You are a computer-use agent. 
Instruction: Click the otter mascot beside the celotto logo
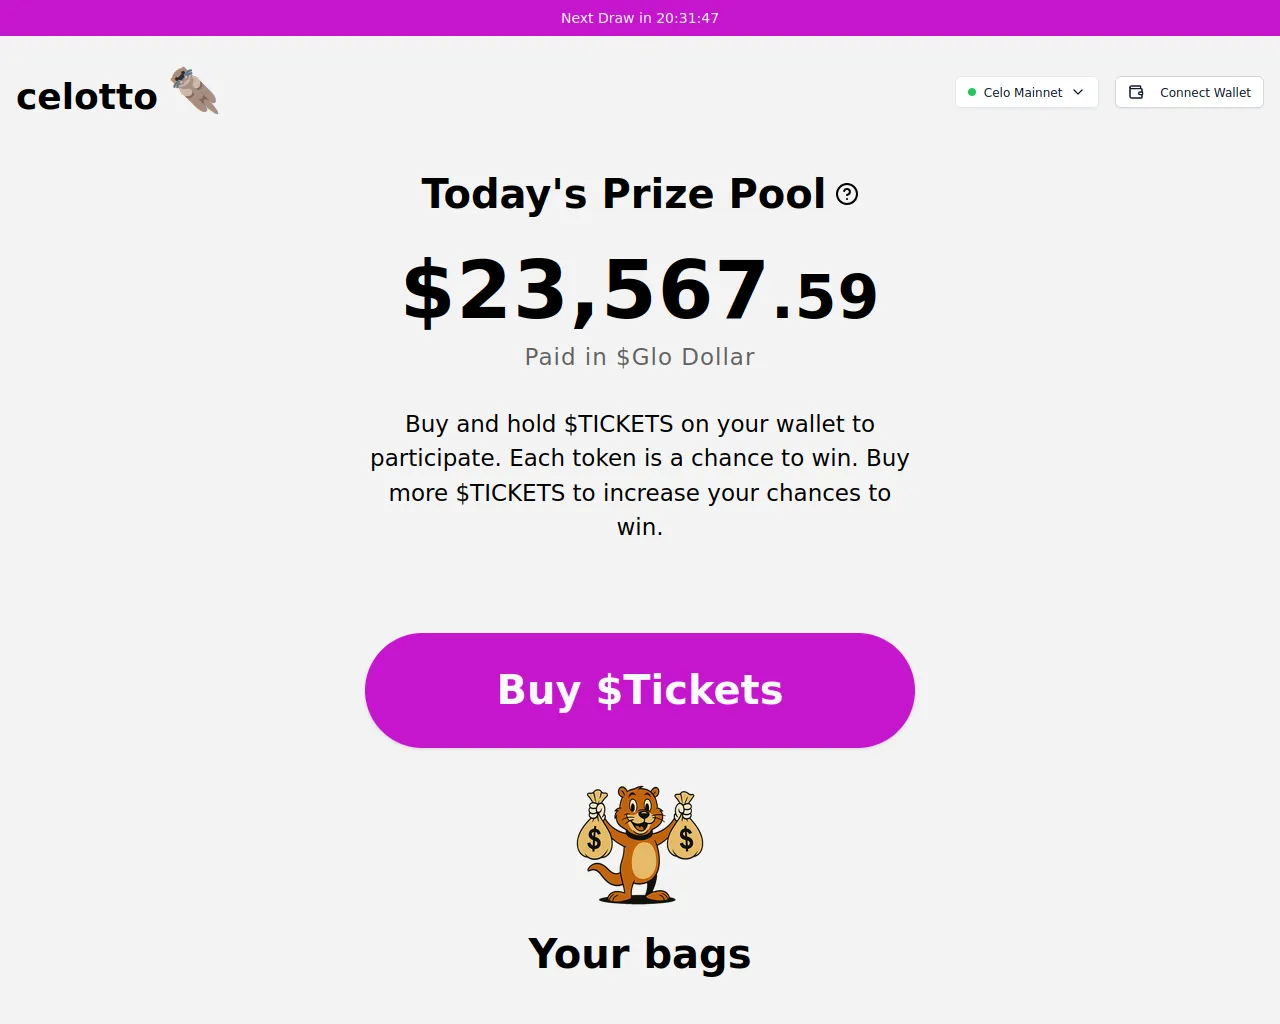195,90
